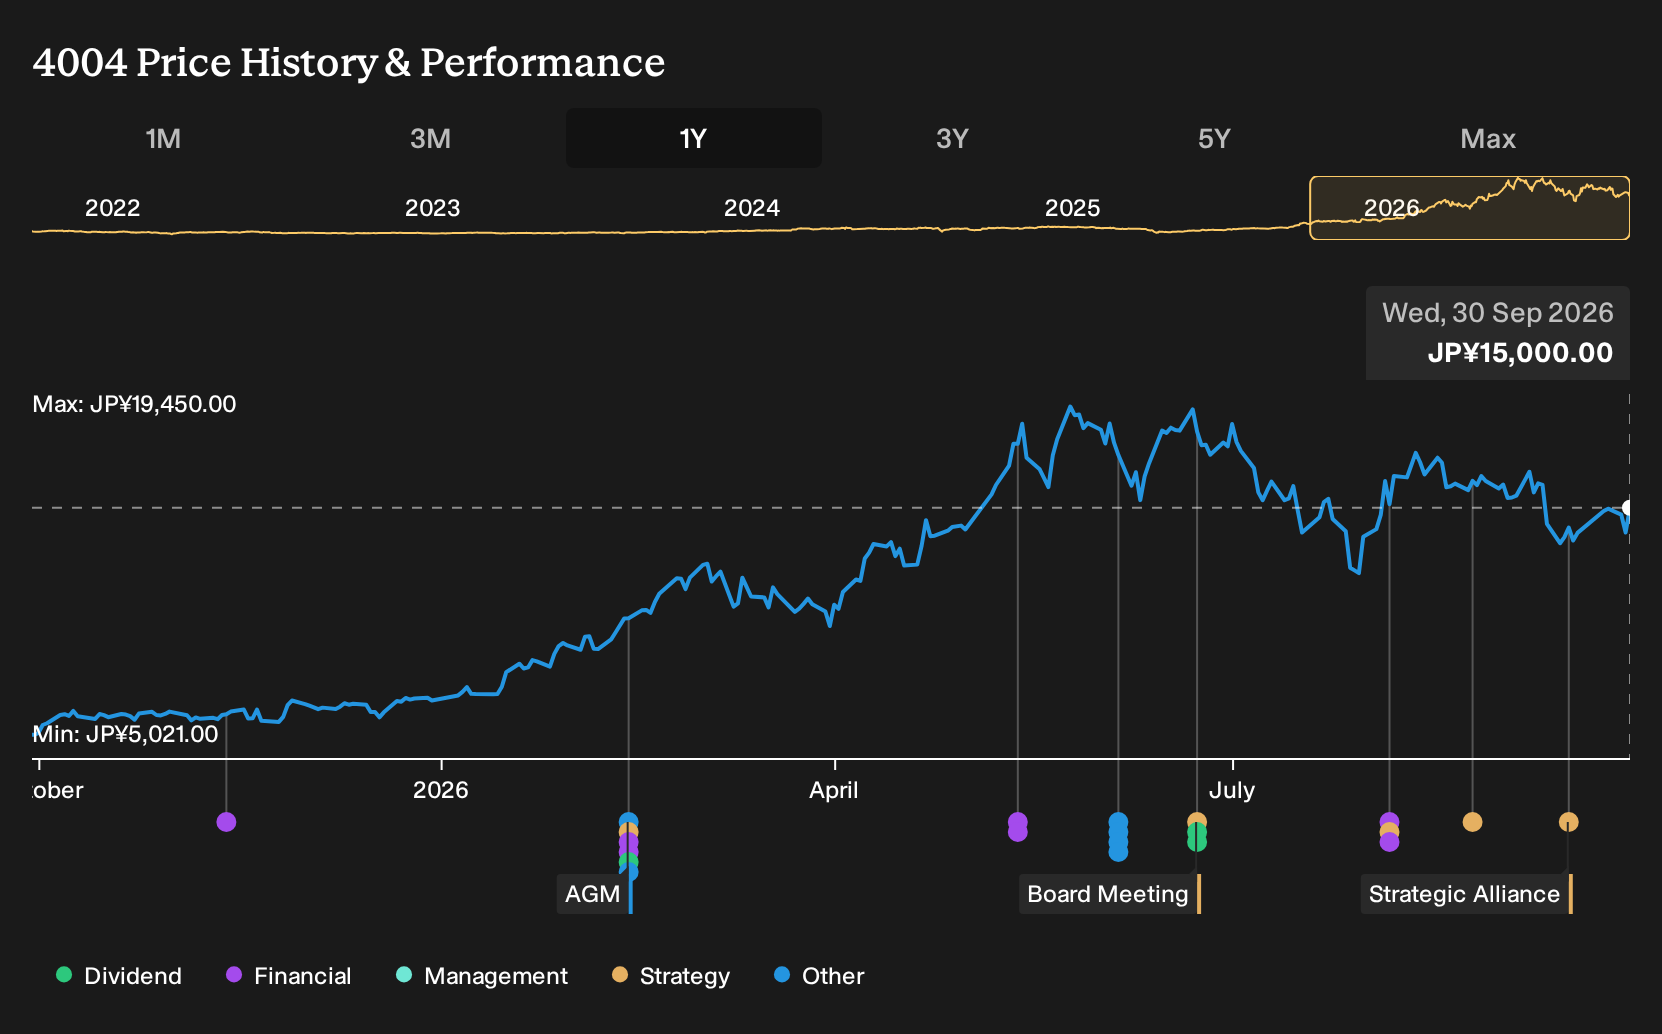
Task: Toggle the Dividend legend filter
Action: pos(119,976)
